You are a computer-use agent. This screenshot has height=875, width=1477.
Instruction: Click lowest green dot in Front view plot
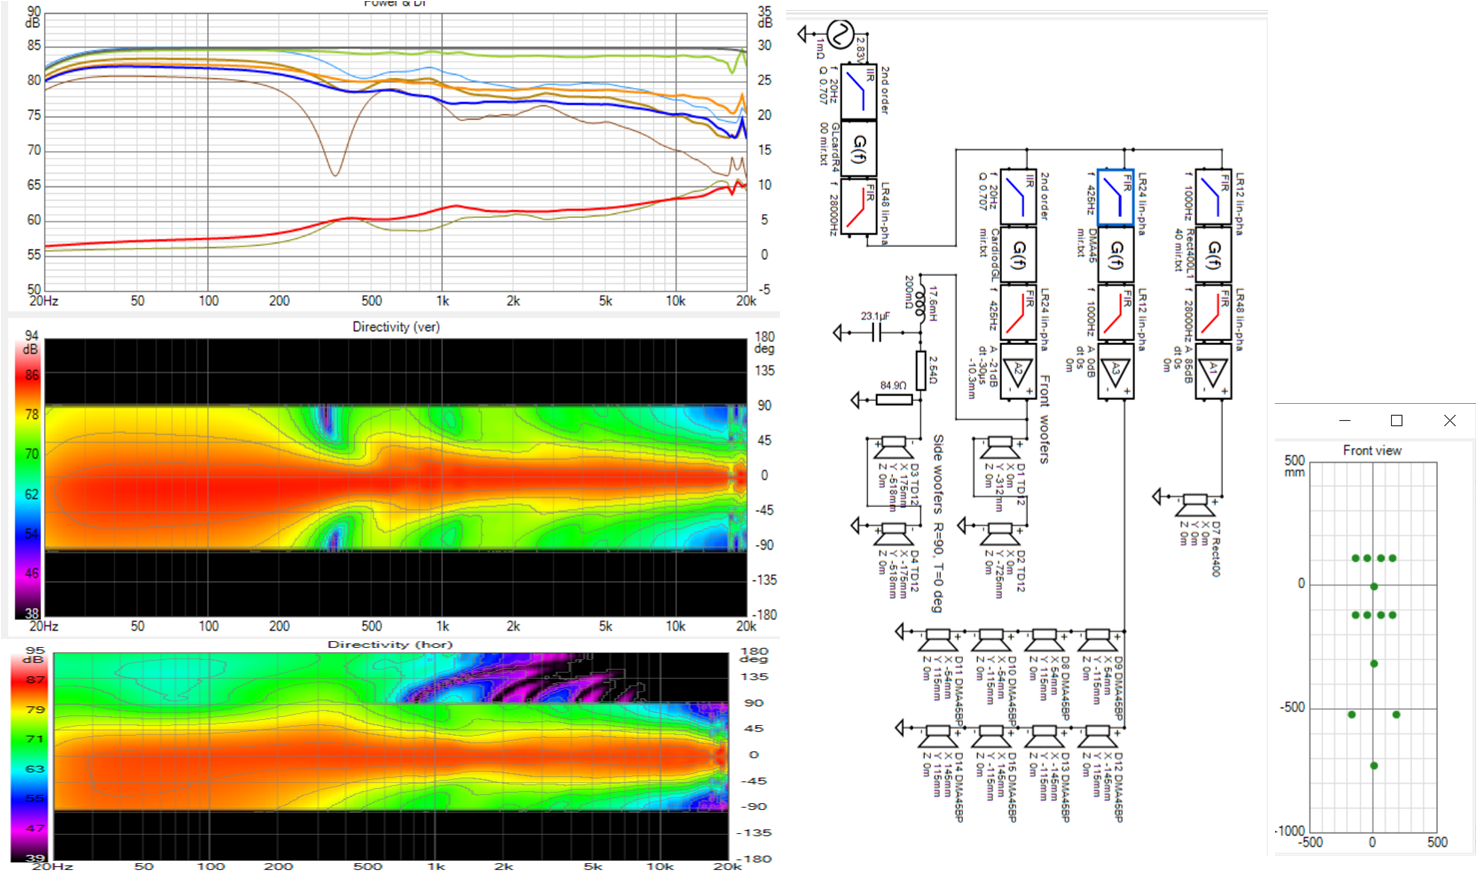click(x=1373, y=766)
